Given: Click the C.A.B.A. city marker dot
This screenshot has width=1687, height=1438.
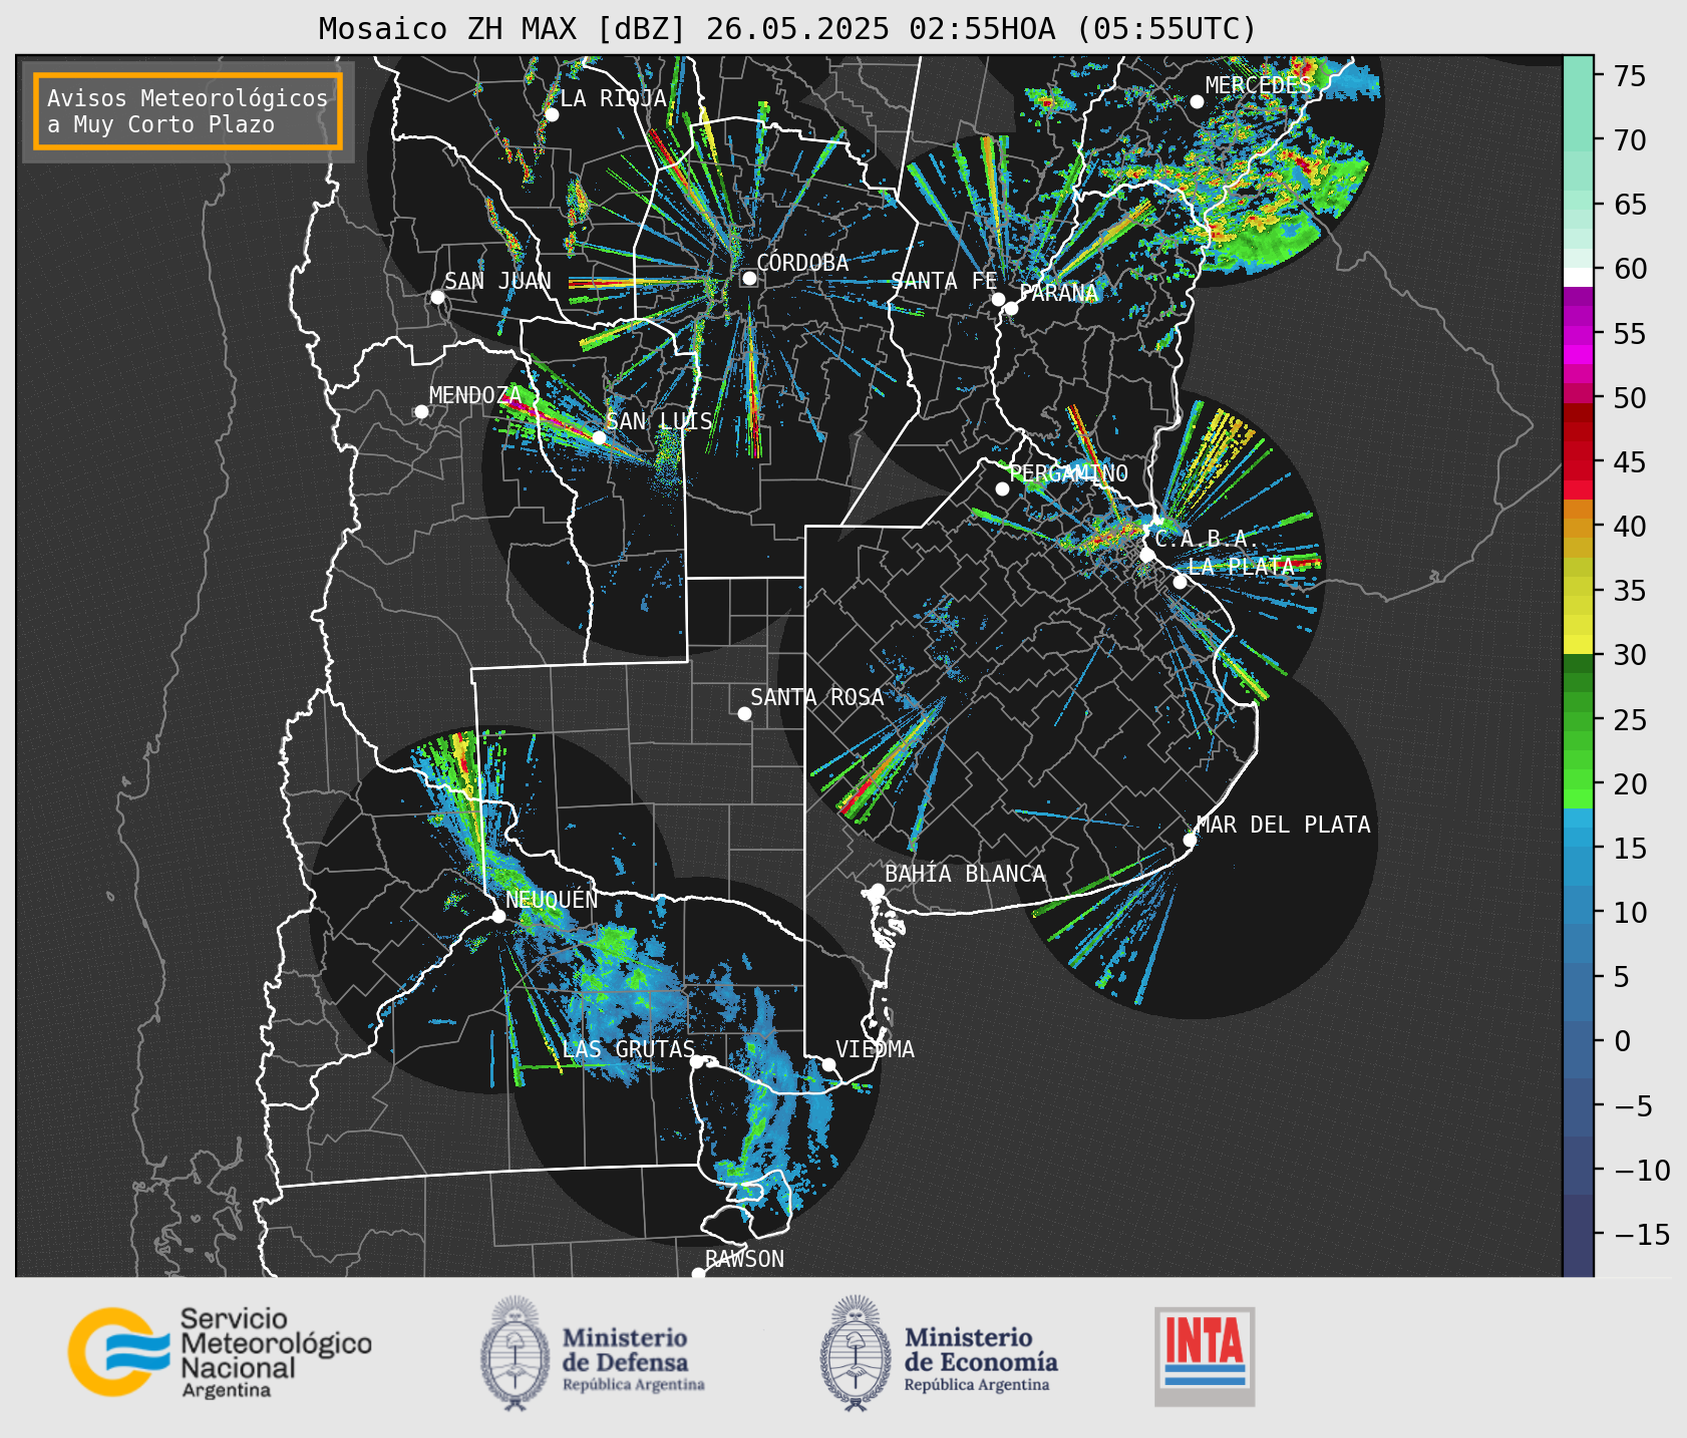Looking at the screenshot, I should (x=1148, y=554).
